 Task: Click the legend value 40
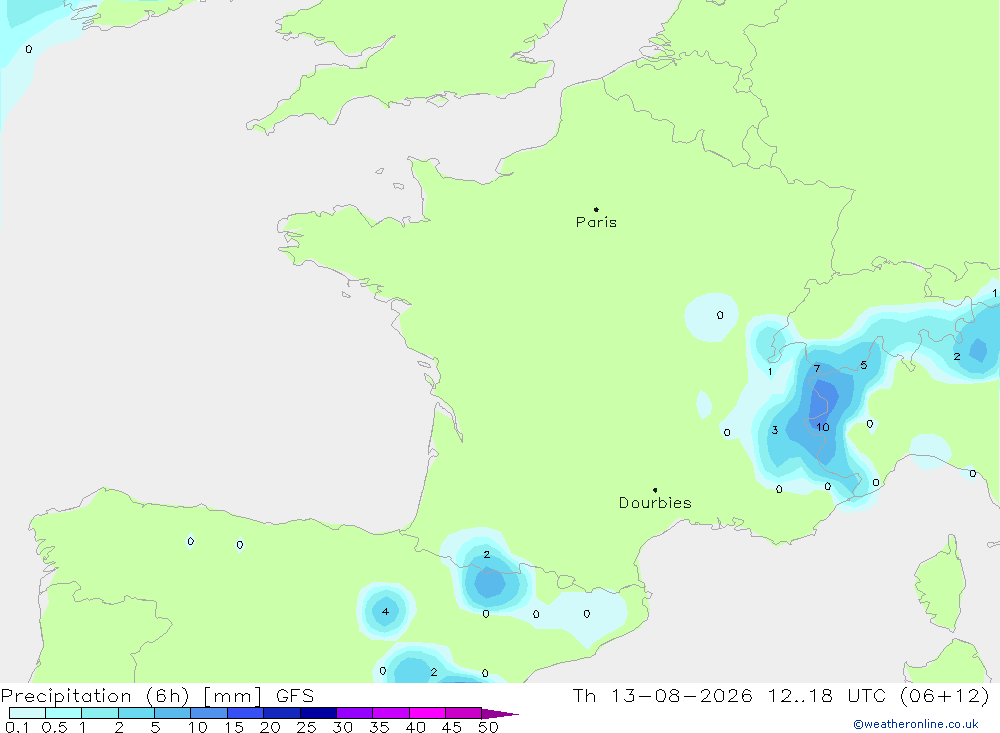416,727
